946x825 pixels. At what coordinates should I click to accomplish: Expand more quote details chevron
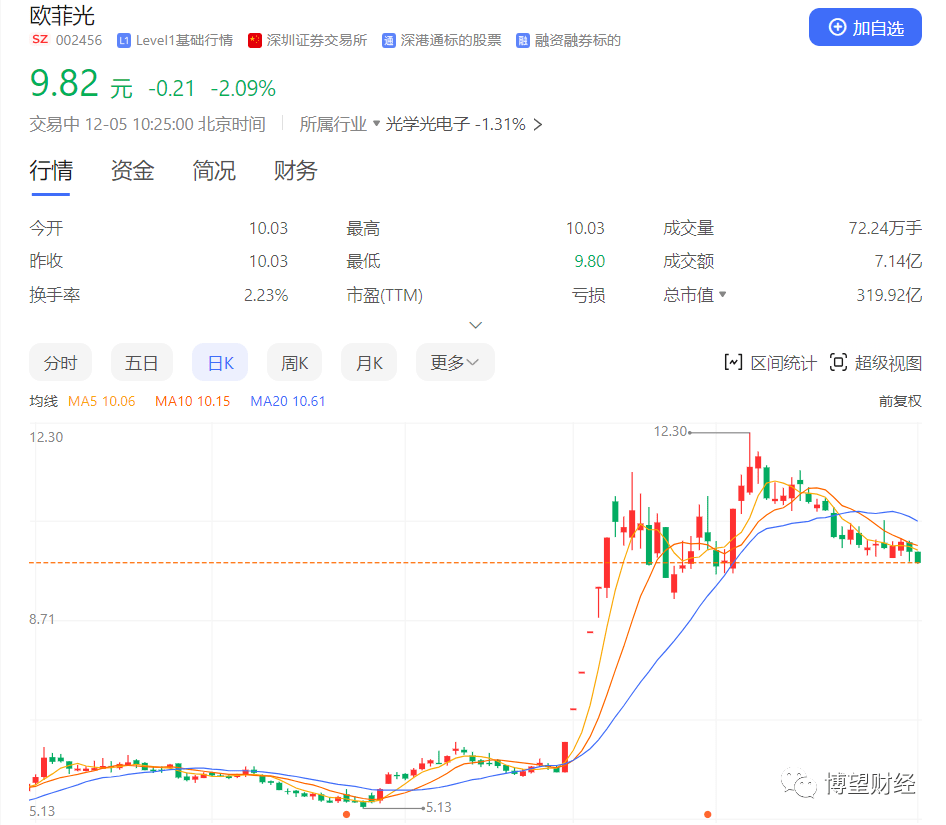pos(476,325)
